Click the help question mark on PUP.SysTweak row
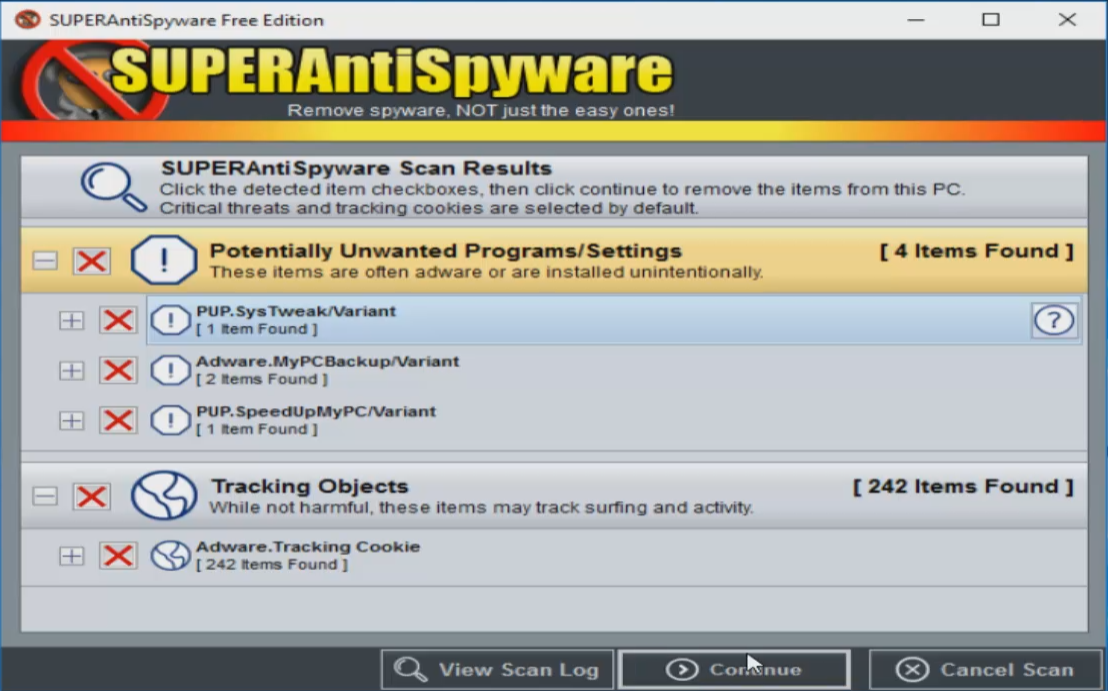The height and width of the screenshot is (691, 1108). click(x=1054, y=320)
